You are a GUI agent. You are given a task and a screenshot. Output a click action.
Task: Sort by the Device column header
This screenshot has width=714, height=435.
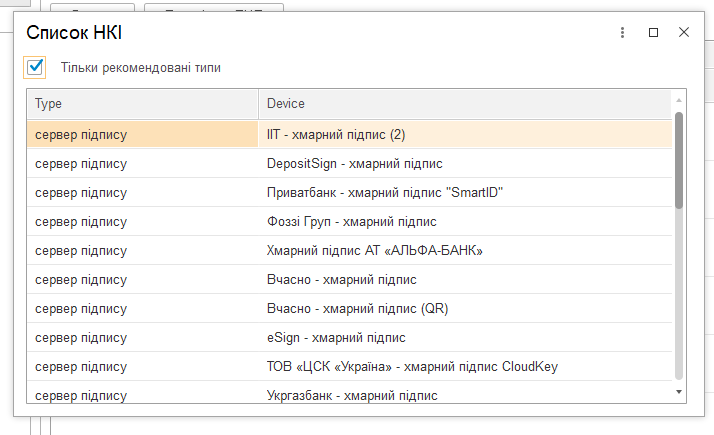point(465,104)
